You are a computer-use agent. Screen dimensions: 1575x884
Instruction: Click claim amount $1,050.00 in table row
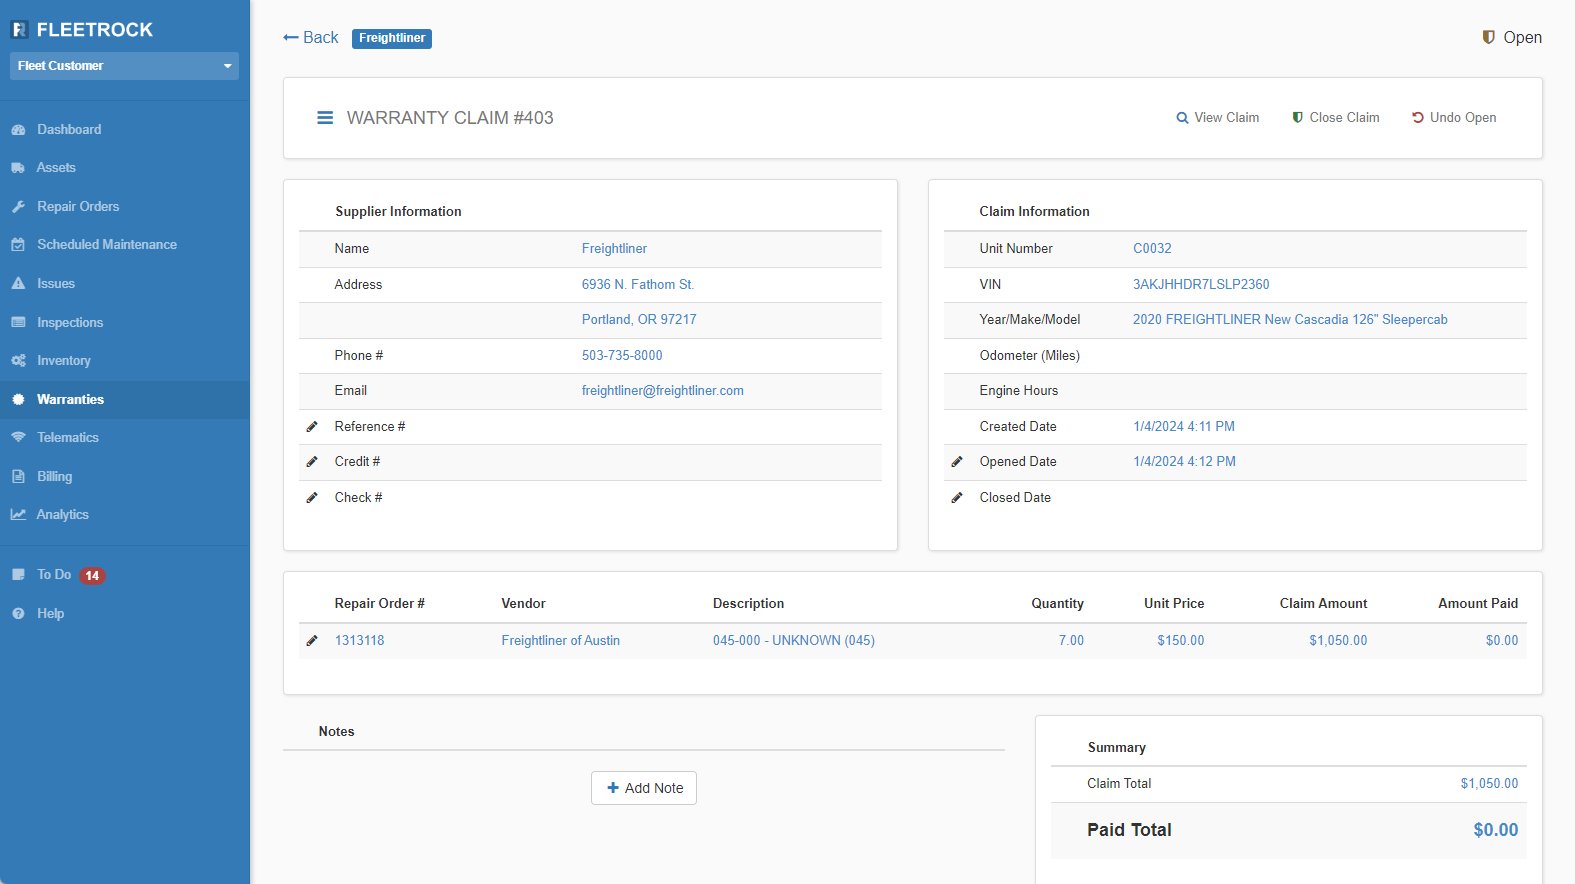[x=1338, y=641]
